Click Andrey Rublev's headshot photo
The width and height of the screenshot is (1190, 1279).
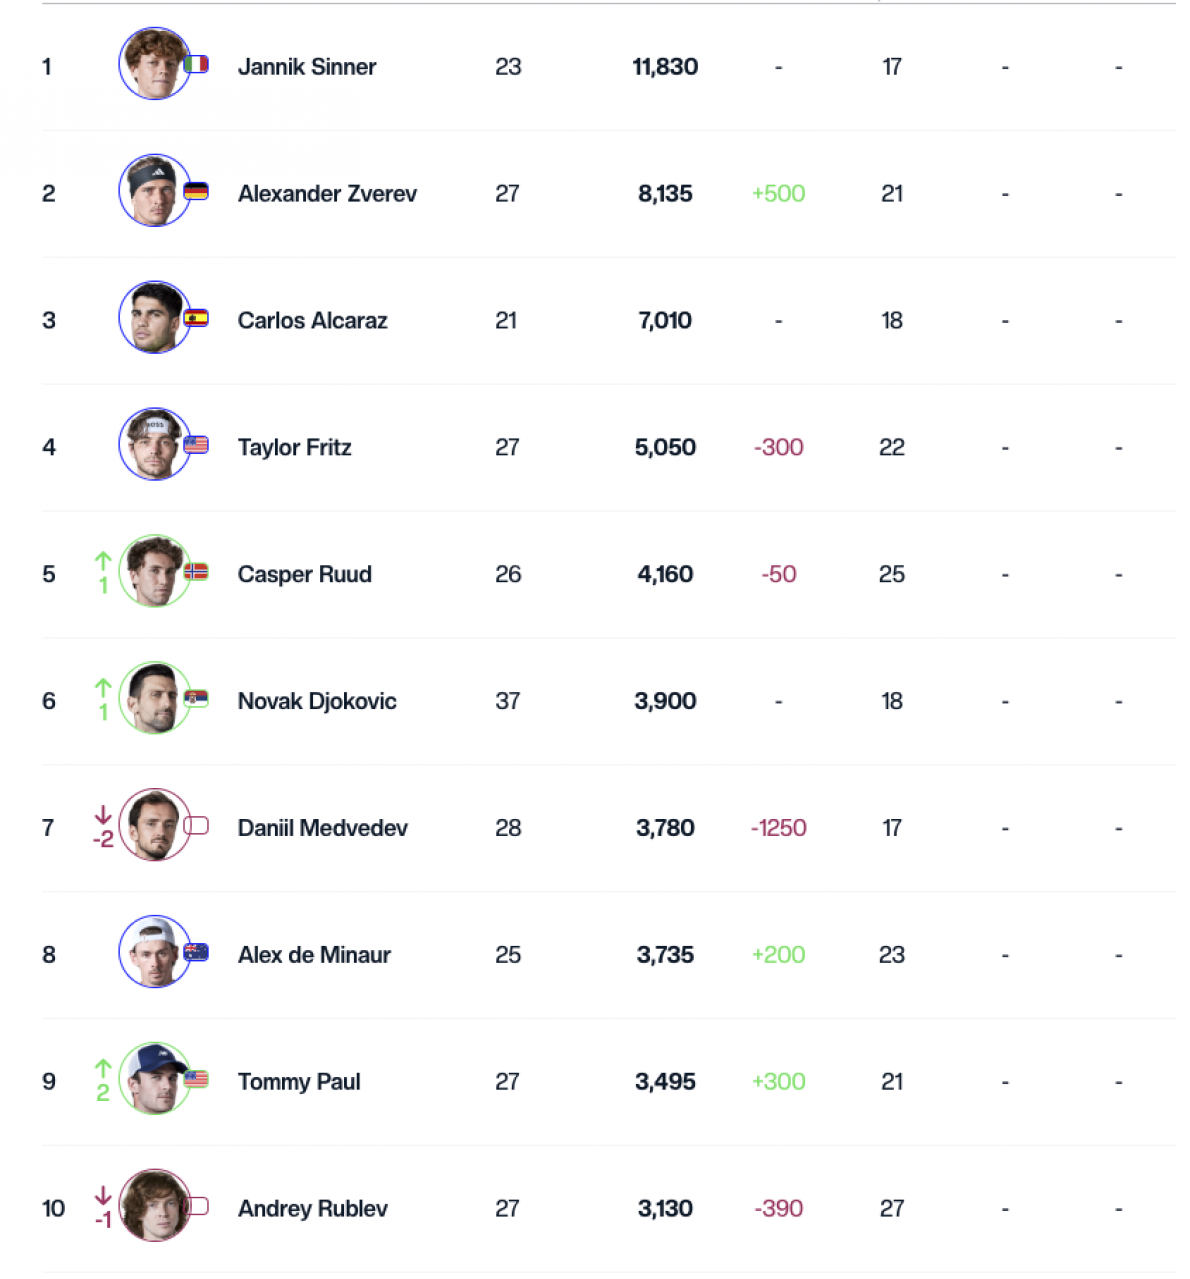click(x=155, y=1206)
